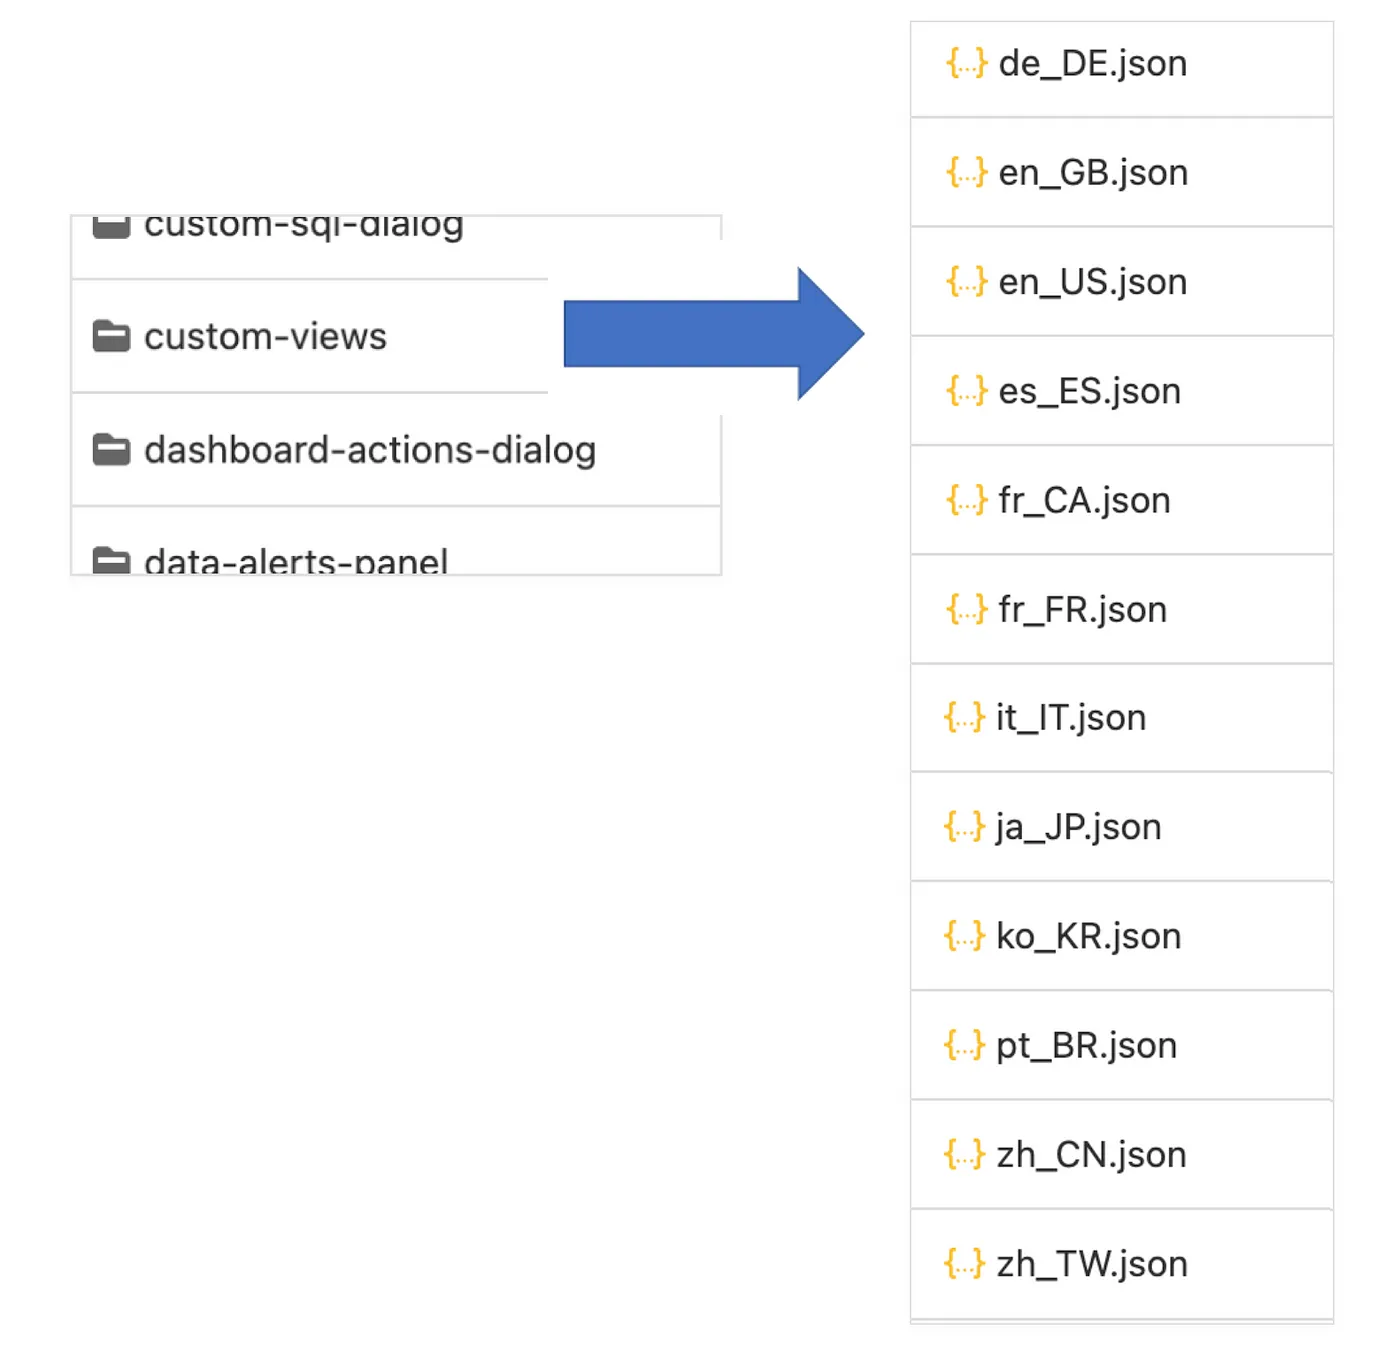1400x1356 pixels.
Task: Click the JSON icon beside de_DE.json
Action: [966, 63]
